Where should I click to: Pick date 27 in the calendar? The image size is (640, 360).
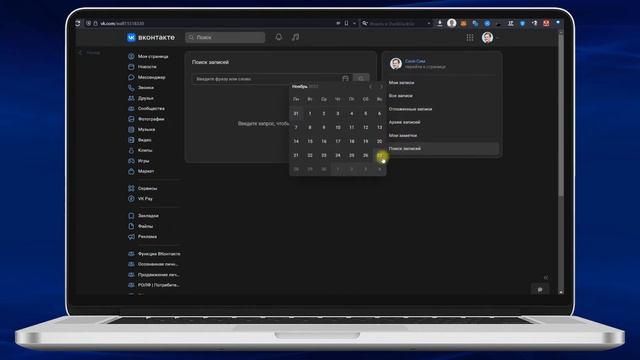(x=380, y=156)
